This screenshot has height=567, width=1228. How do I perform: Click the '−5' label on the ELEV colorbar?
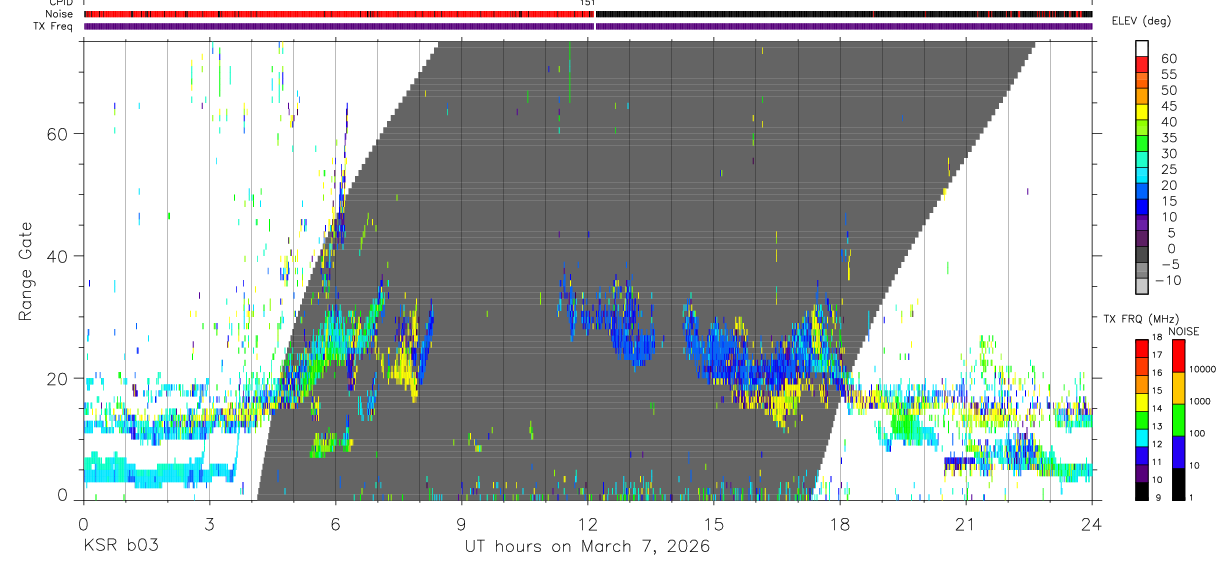pyautogui.click(x=1168, y=264)
